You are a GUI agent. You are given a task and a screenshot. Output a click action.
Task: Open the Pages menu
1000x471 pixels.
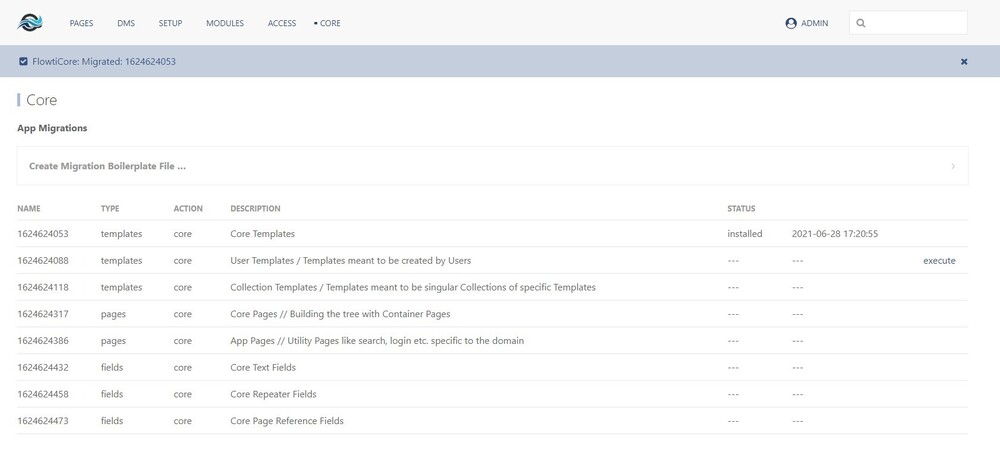81,23
